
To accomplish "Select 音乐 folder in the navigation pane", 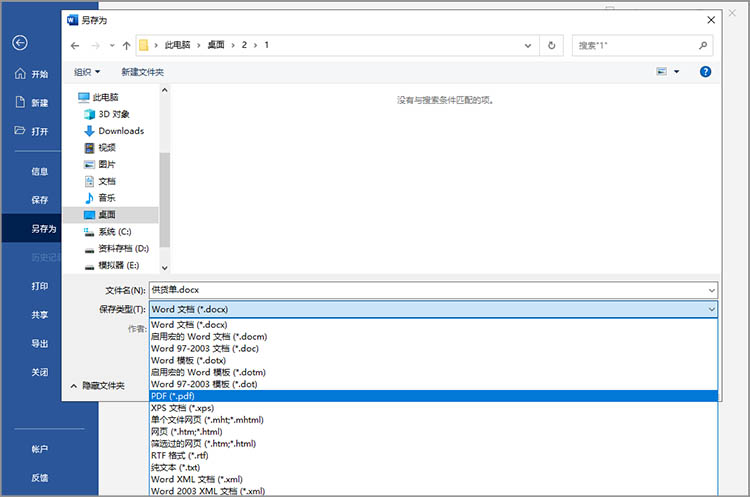I will [x=106, y=198].
